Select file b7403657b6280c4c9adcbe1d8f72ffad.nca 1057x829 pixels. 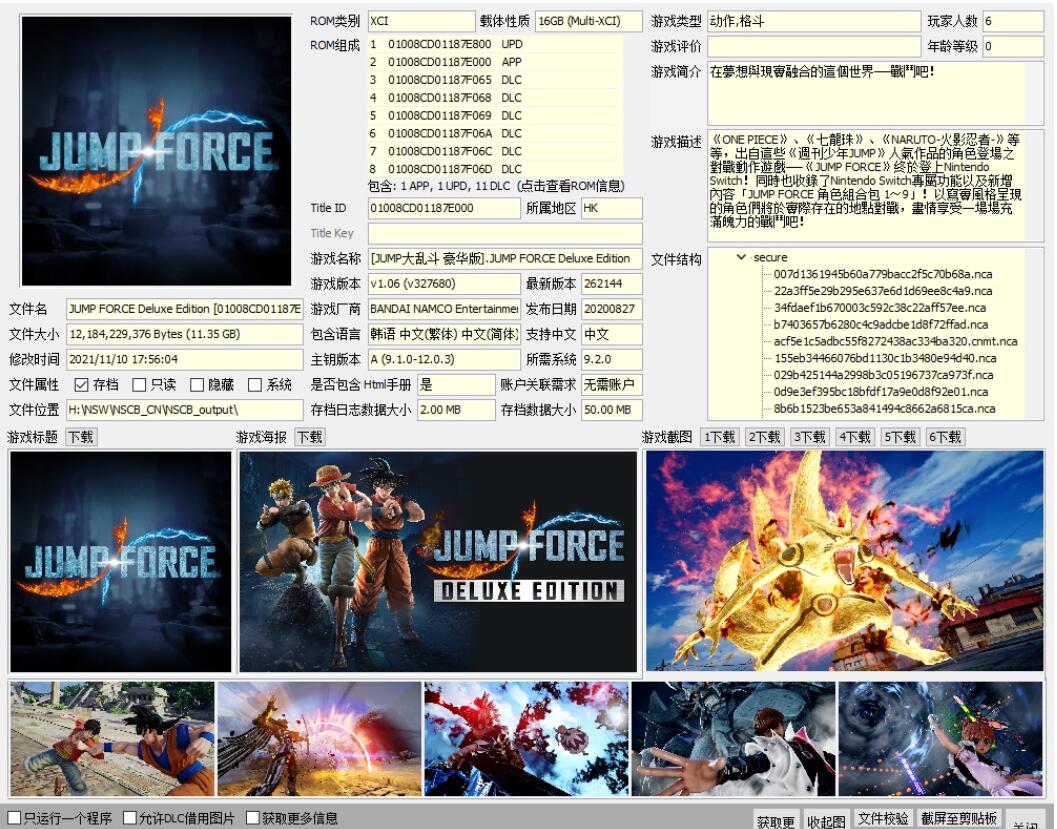click(x=880, y=324)
